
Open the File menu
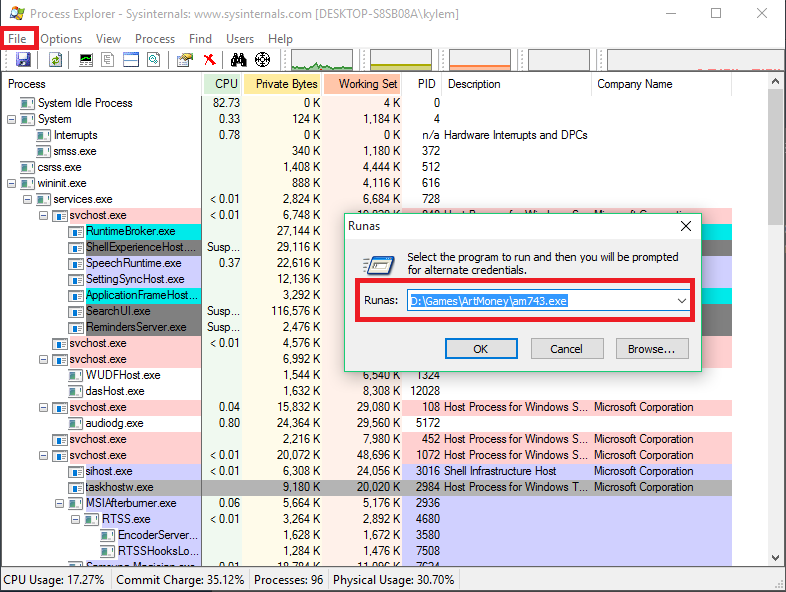pos(18,39)
